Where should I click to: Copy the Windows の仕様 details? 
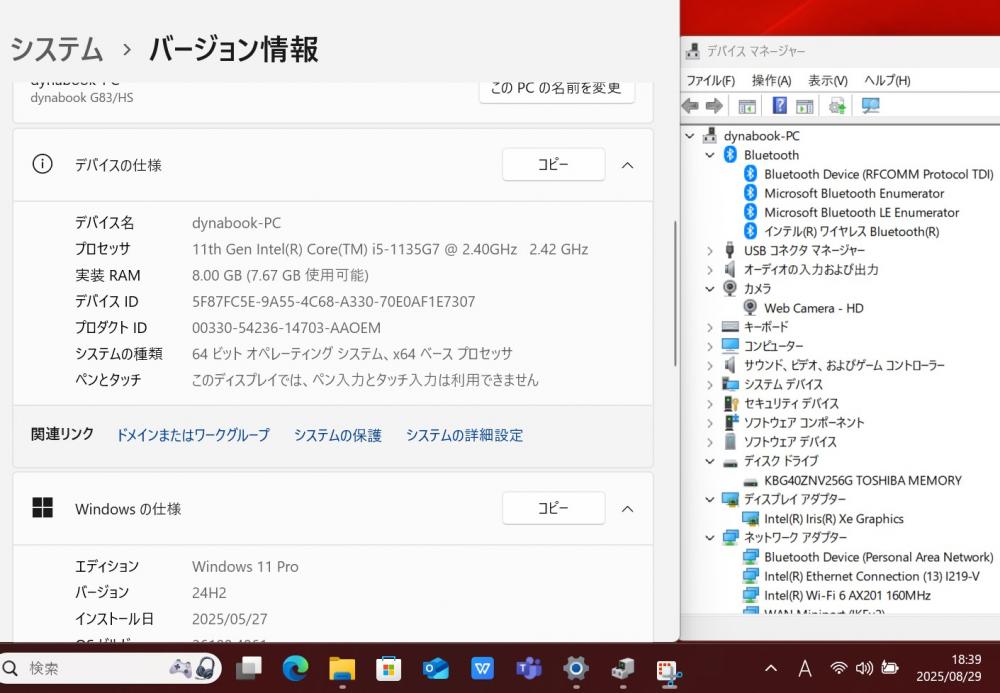point(554,508)
